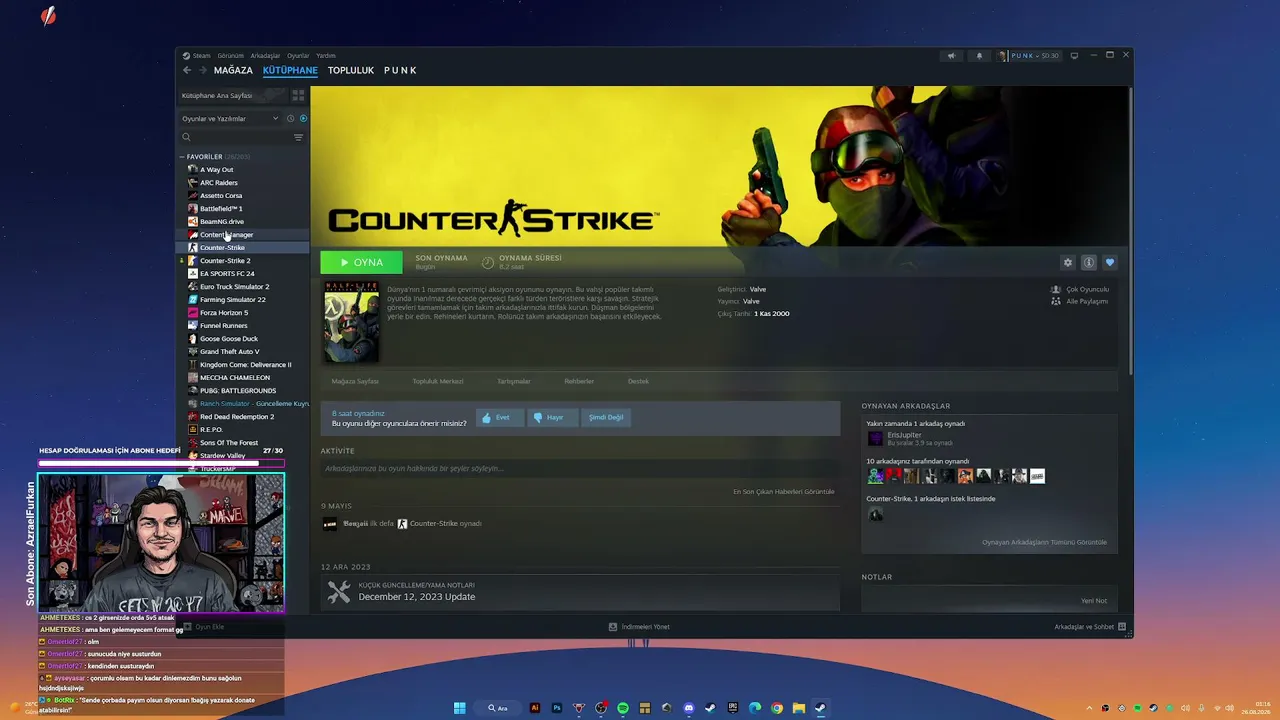Go back with the Steam back arrow

[x=187, y=70]
